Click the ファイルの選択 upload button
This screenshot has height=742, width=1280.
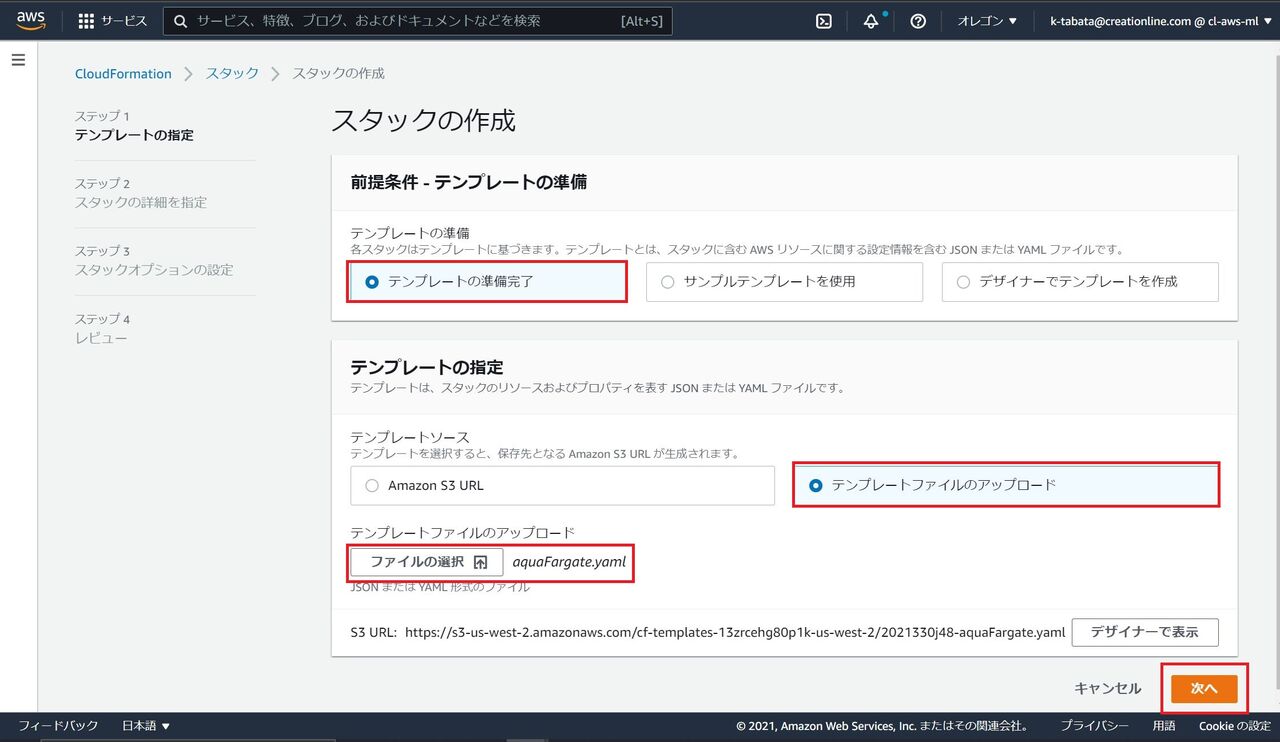[427, 562]
